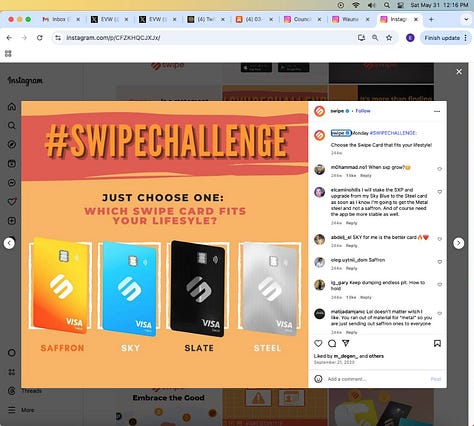The height and width of the screenshot is (426, 474).
Task: Open the comment bubble icon
Action: 332,343
